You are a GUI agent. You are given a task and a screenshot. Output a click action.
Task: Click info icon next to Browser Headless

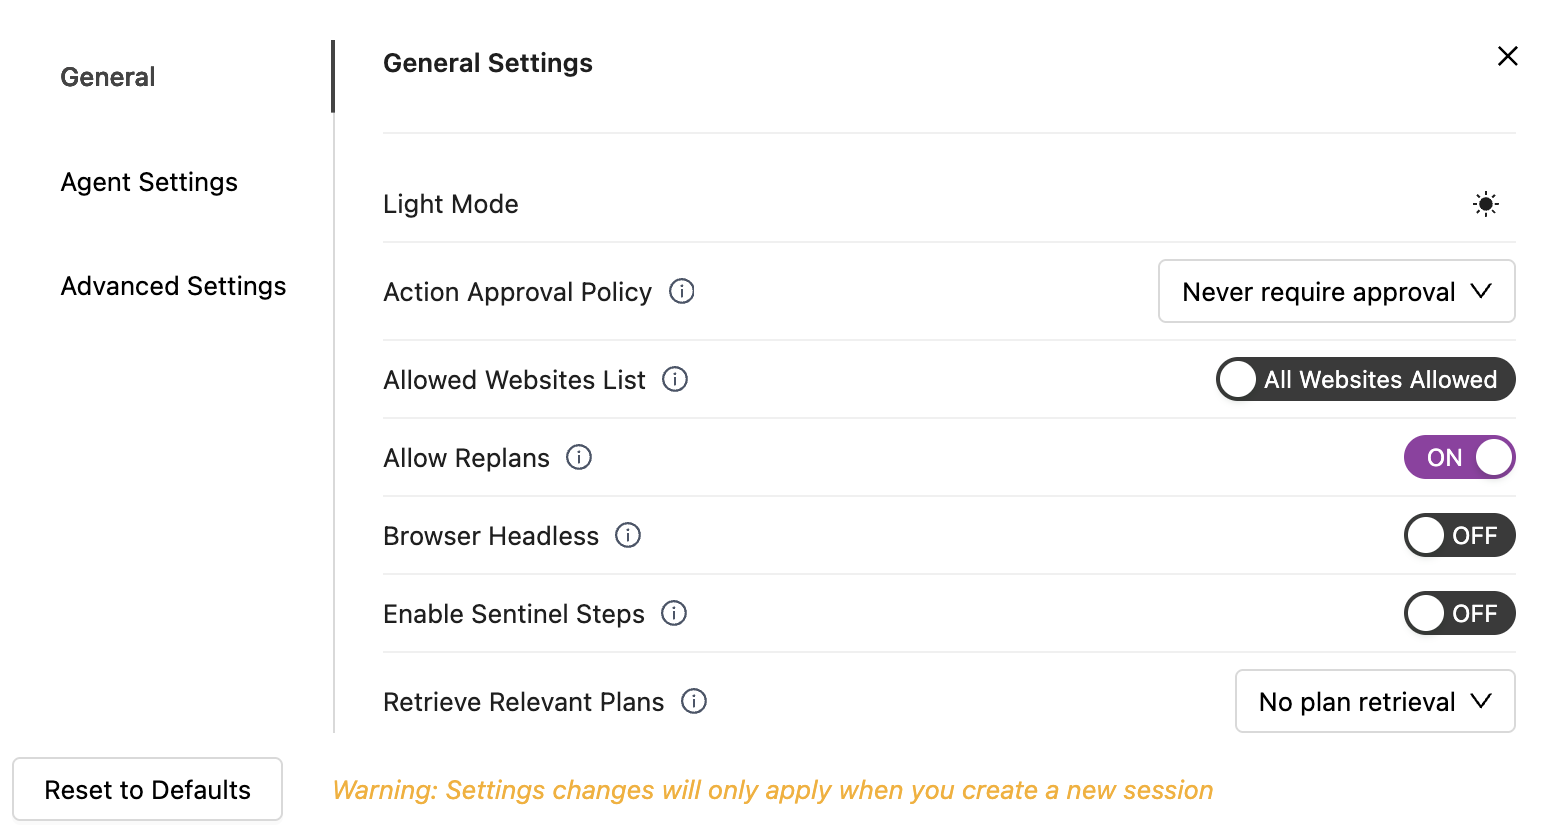coord(628,535)
